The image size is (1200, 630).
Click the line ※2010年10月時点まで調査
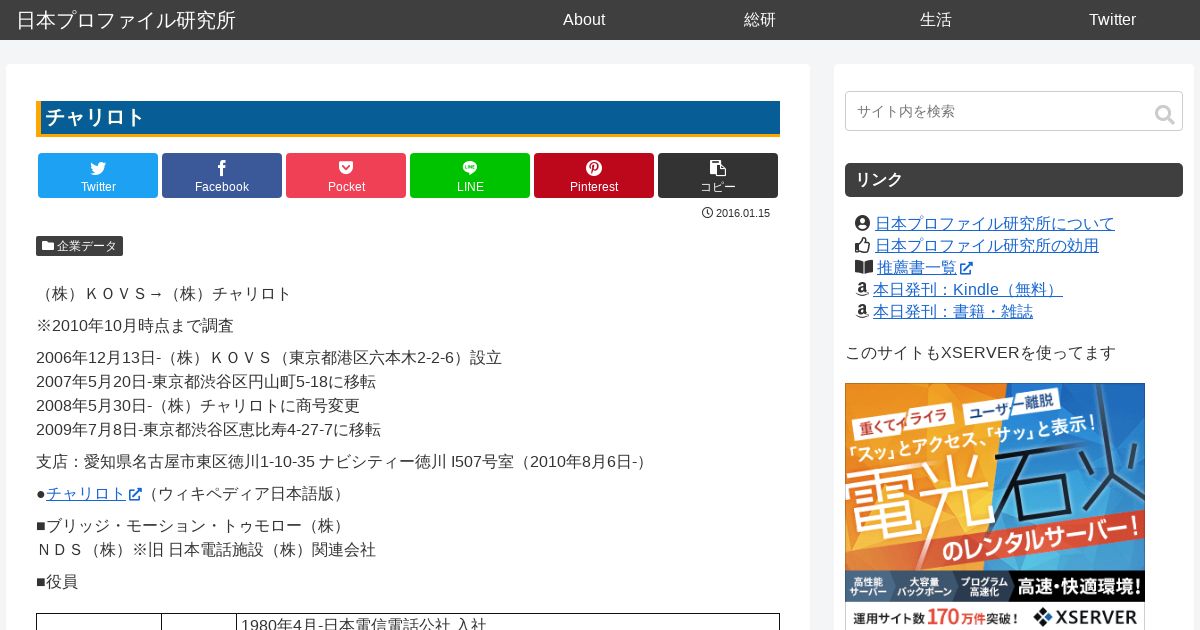135,326
